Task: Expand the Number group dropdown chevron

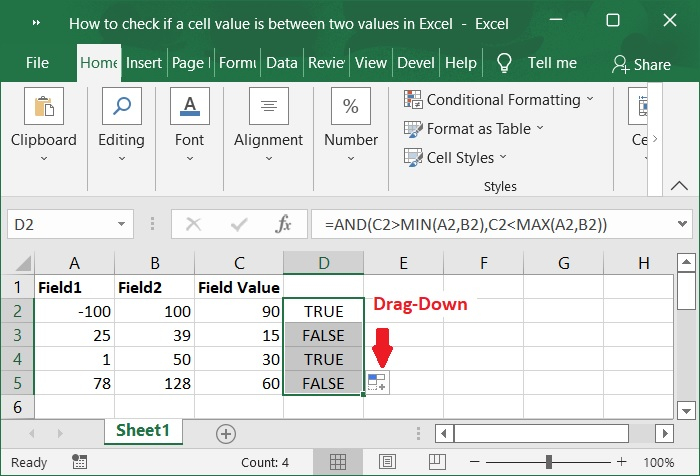Action: (351, 159)
